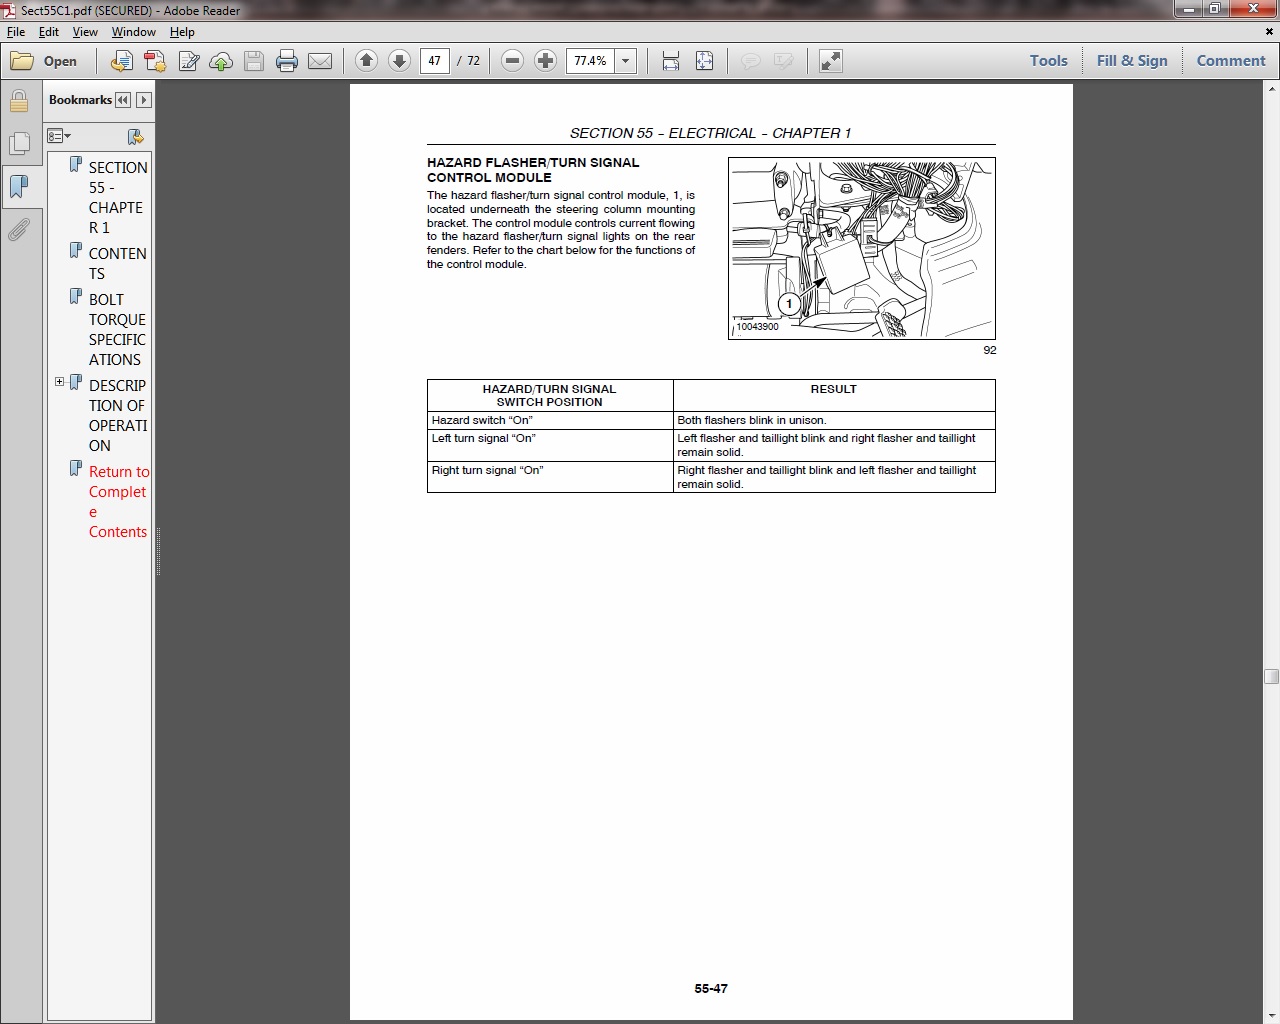Select the CONTENTS bookmark
This screenshot has height=1024, width=1280.
click(x=118, y=264)
